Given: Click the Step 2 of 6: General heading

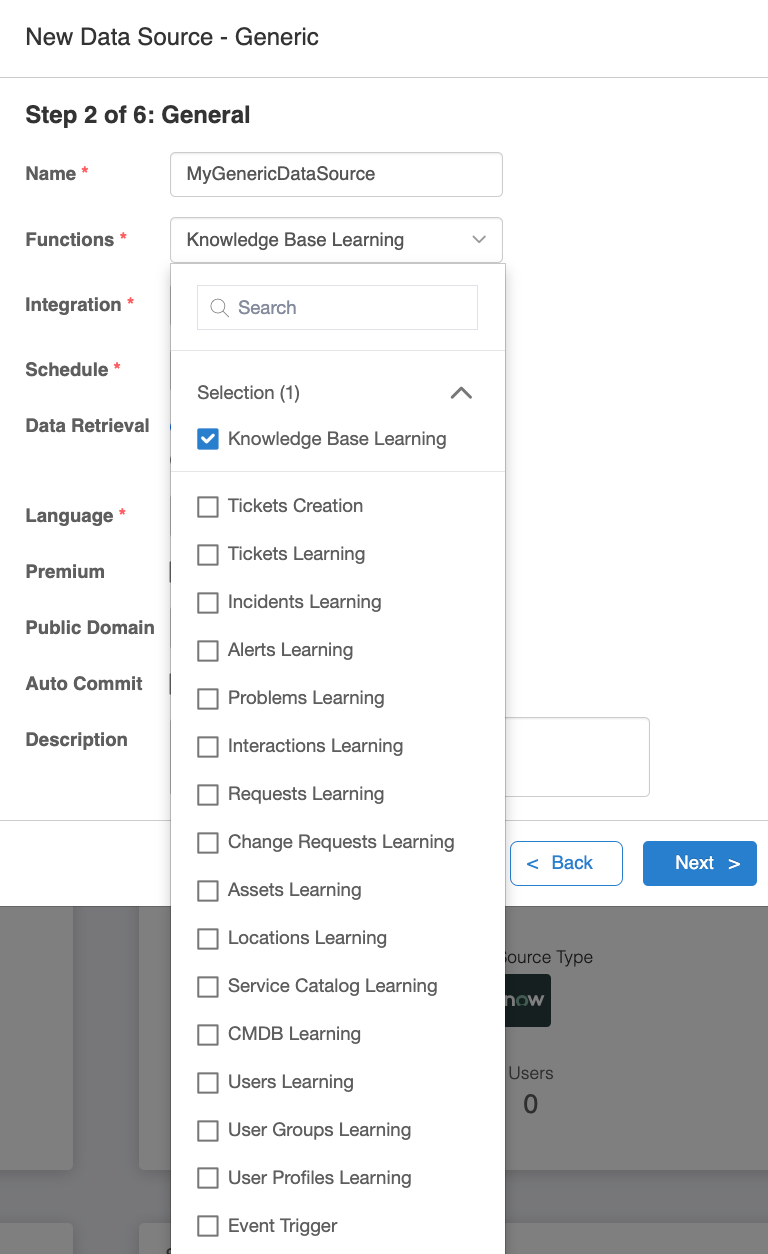Looking at the screenshot, I should click(x=138, y=115).
